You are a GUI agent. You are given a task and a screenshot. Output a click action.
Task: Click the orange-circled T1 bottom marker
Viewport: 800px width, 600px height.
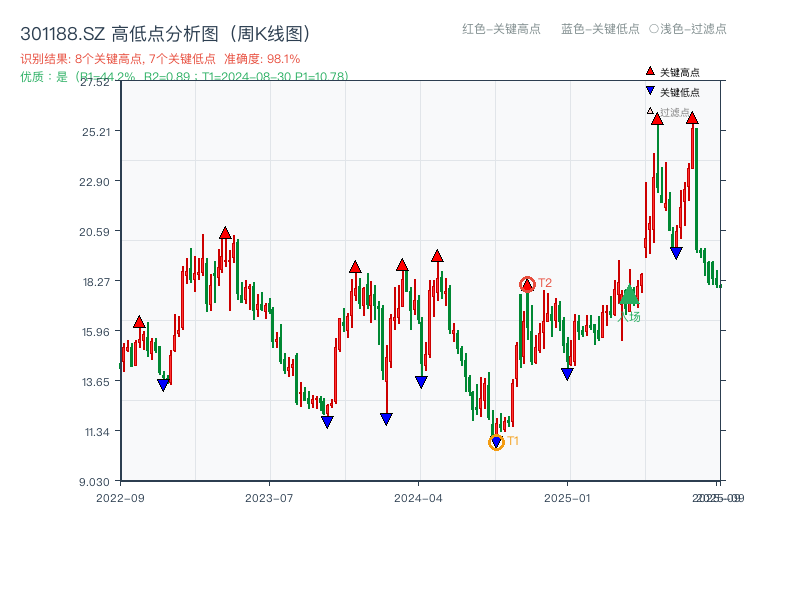coord(497,442)
